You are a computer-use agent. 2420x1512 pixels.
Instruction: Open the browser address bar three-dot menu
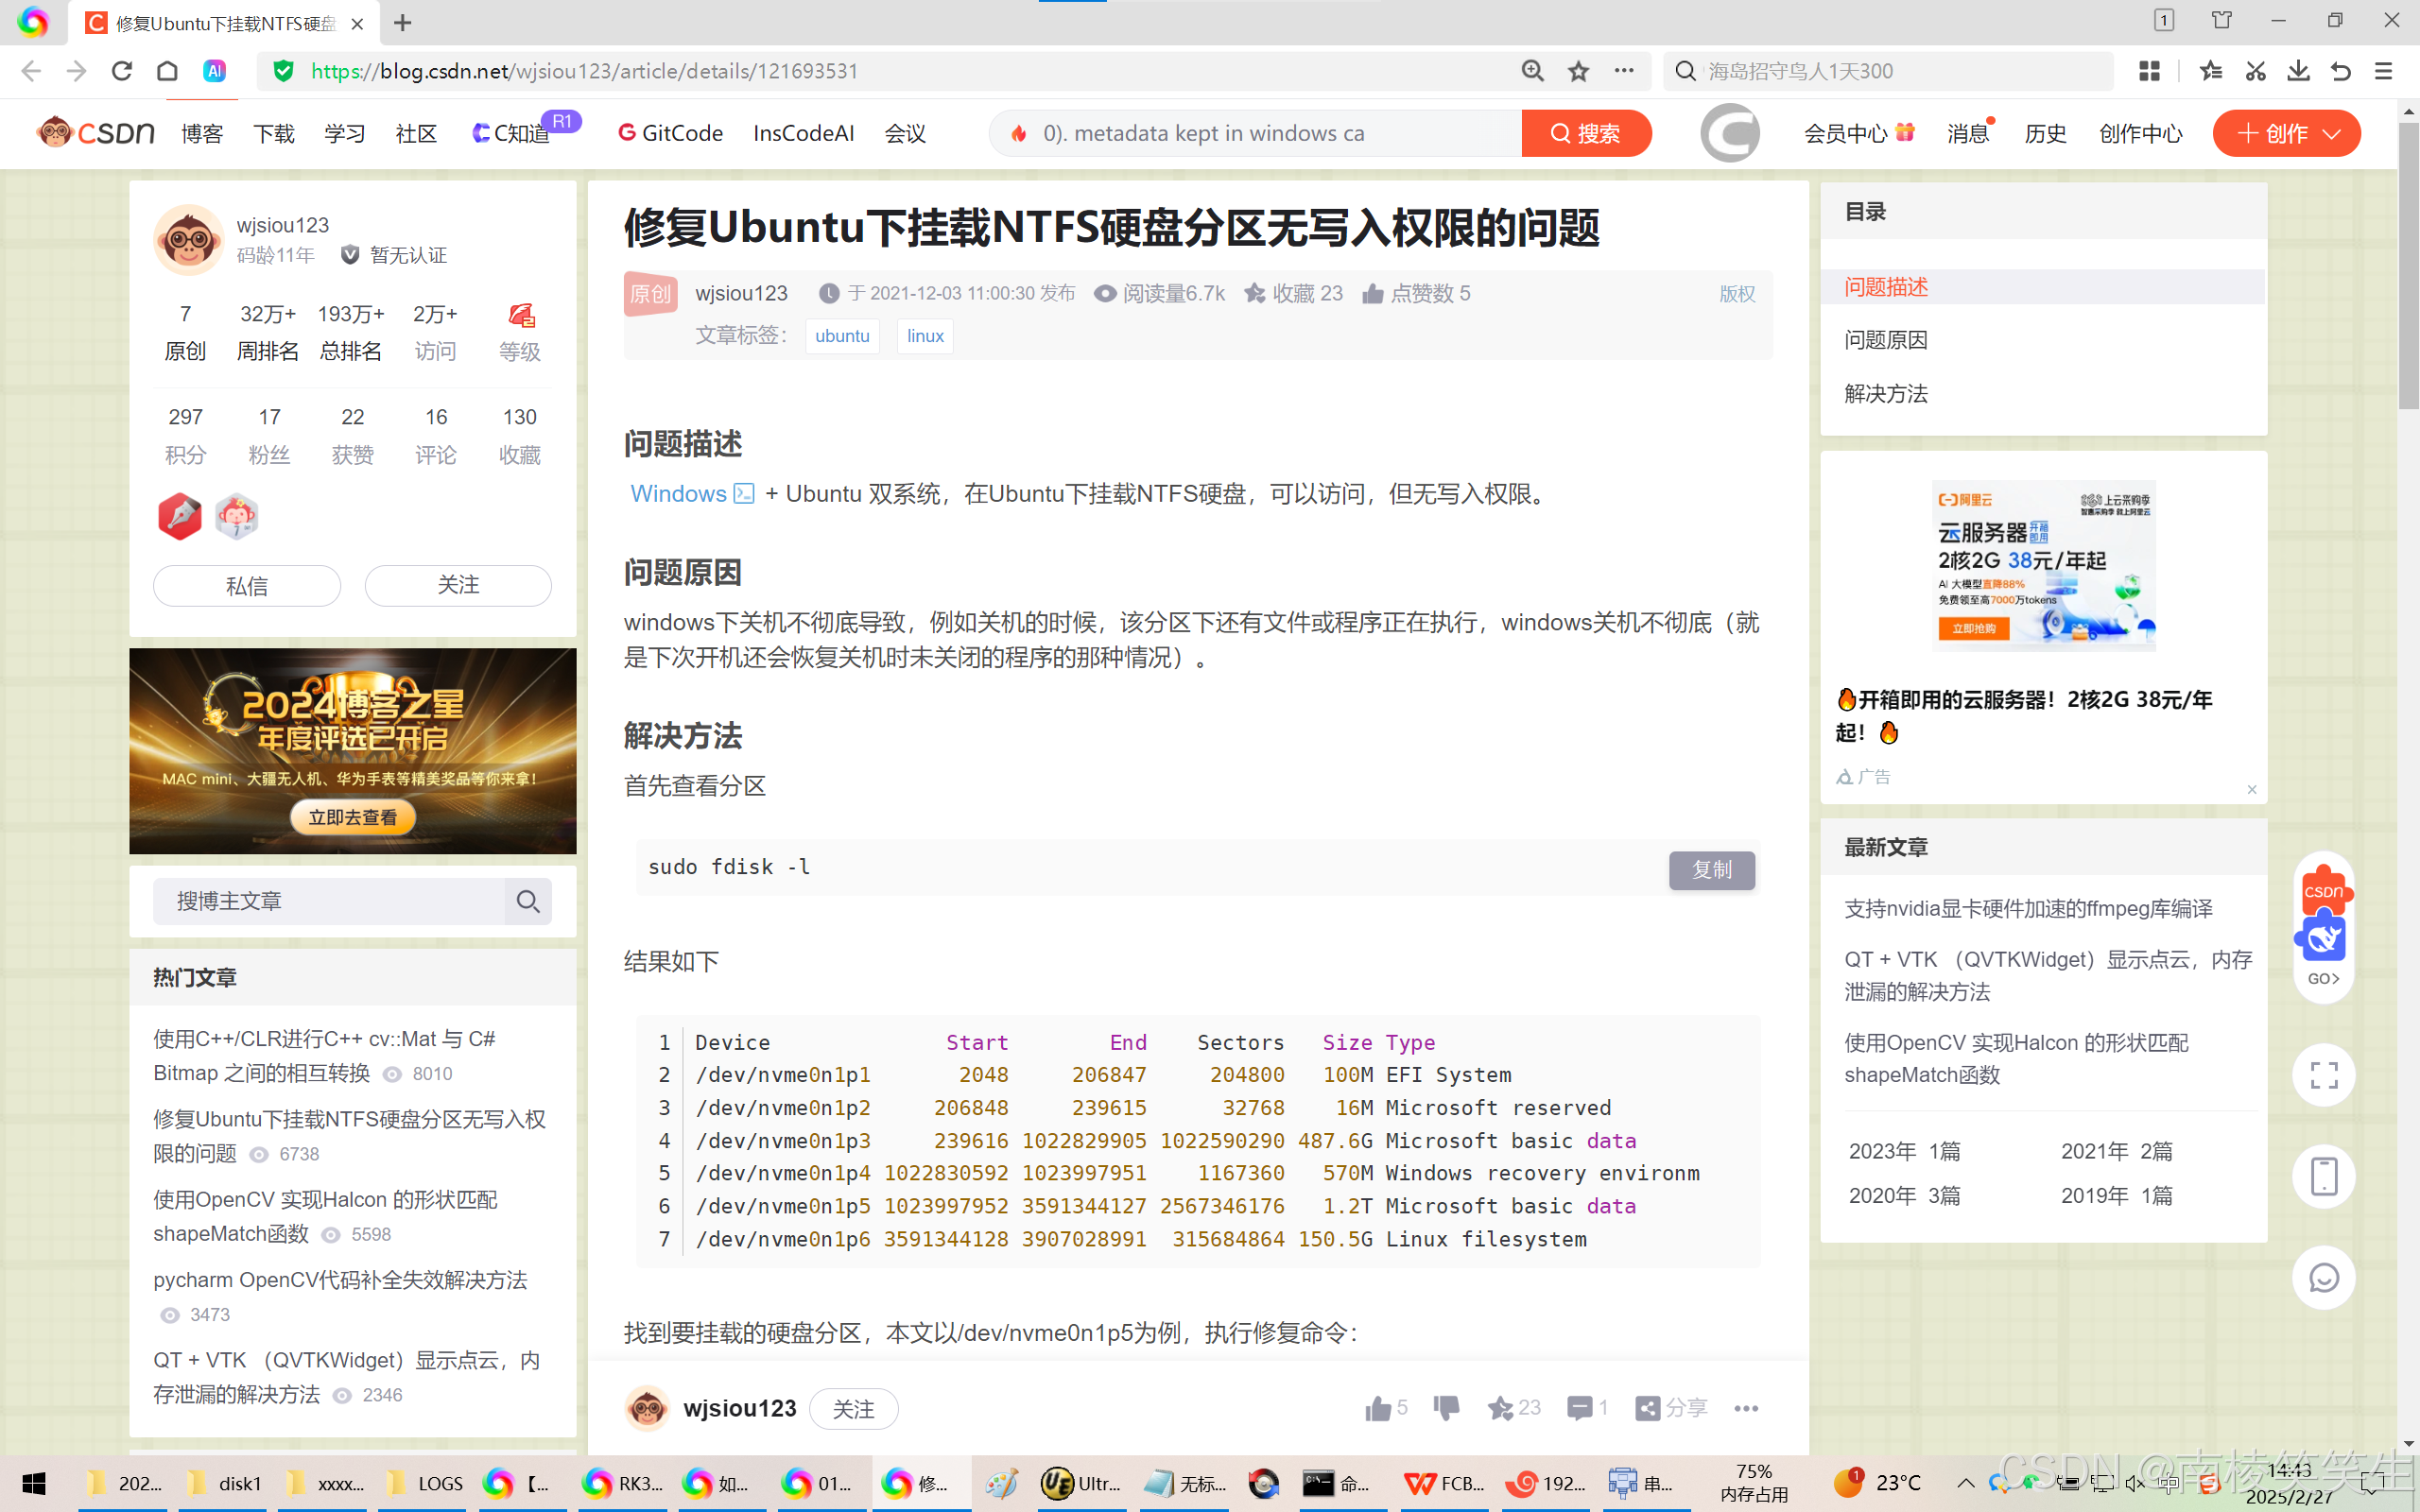point(1624,71)
